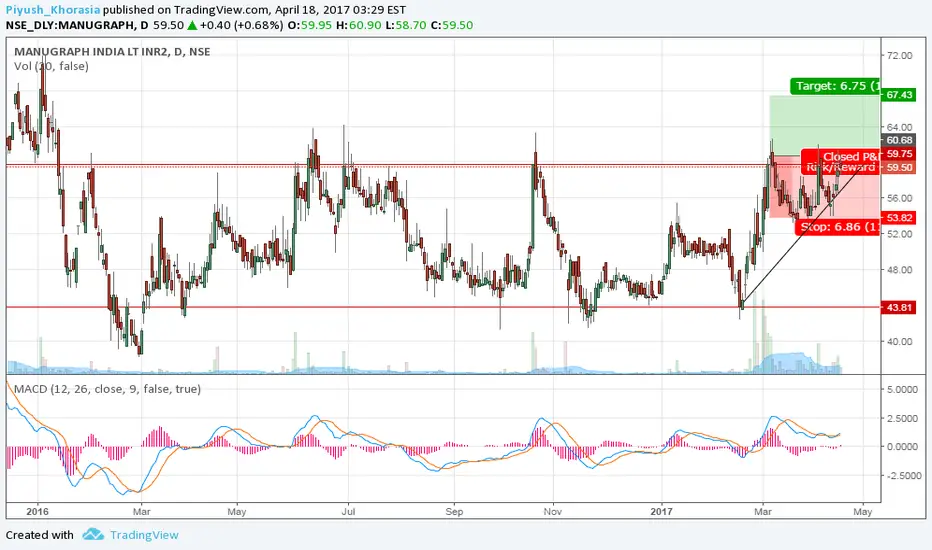Click the Created with footer text
This screenshot has width=932, height=550.
[40, 535]
